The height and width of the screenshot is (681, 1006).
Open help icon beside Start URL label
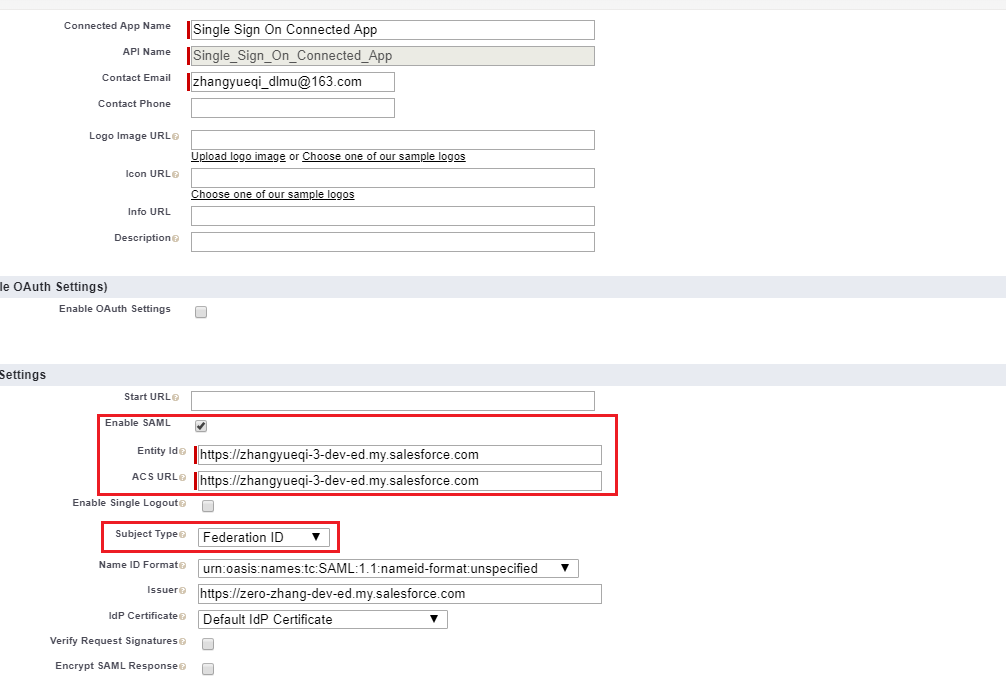click(176, 398)
